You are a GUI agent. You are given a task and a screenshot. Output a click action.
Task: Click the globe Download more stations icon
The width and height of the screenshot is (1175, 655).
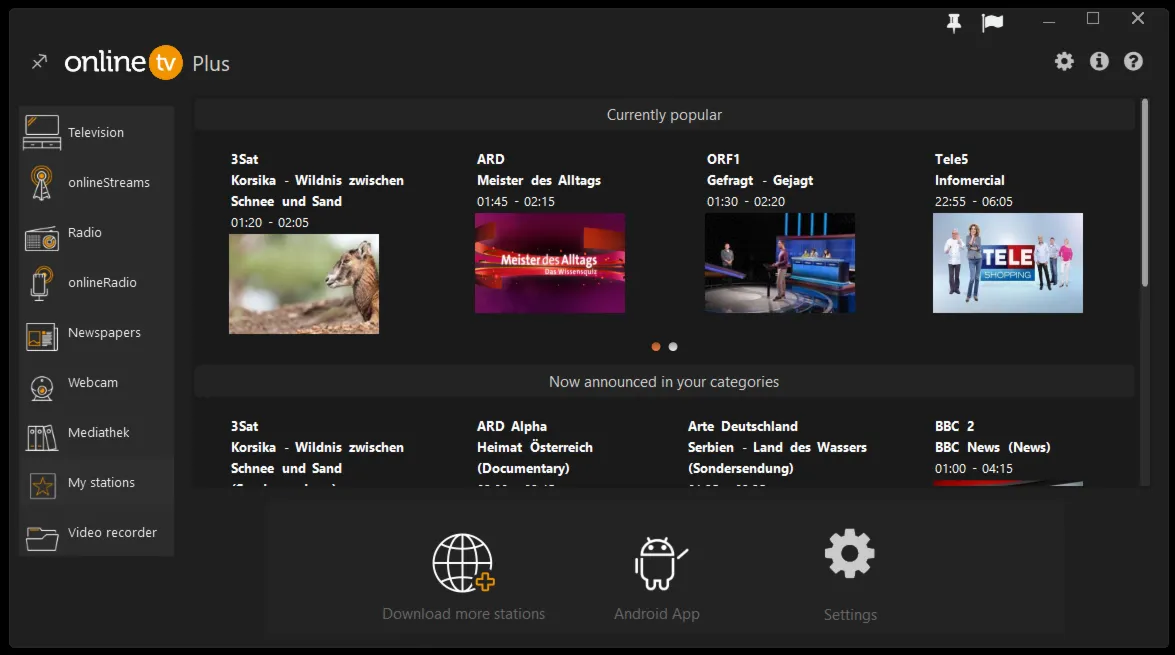[x=463, y=563]
